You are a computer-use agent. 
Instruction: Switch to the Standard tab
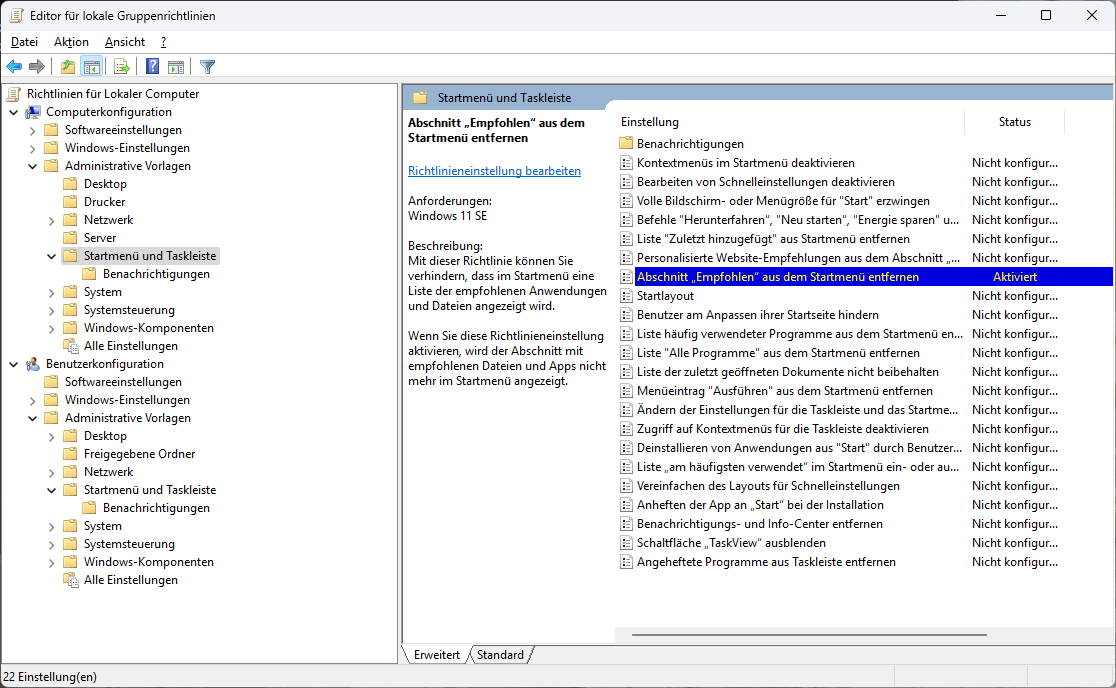500,655
